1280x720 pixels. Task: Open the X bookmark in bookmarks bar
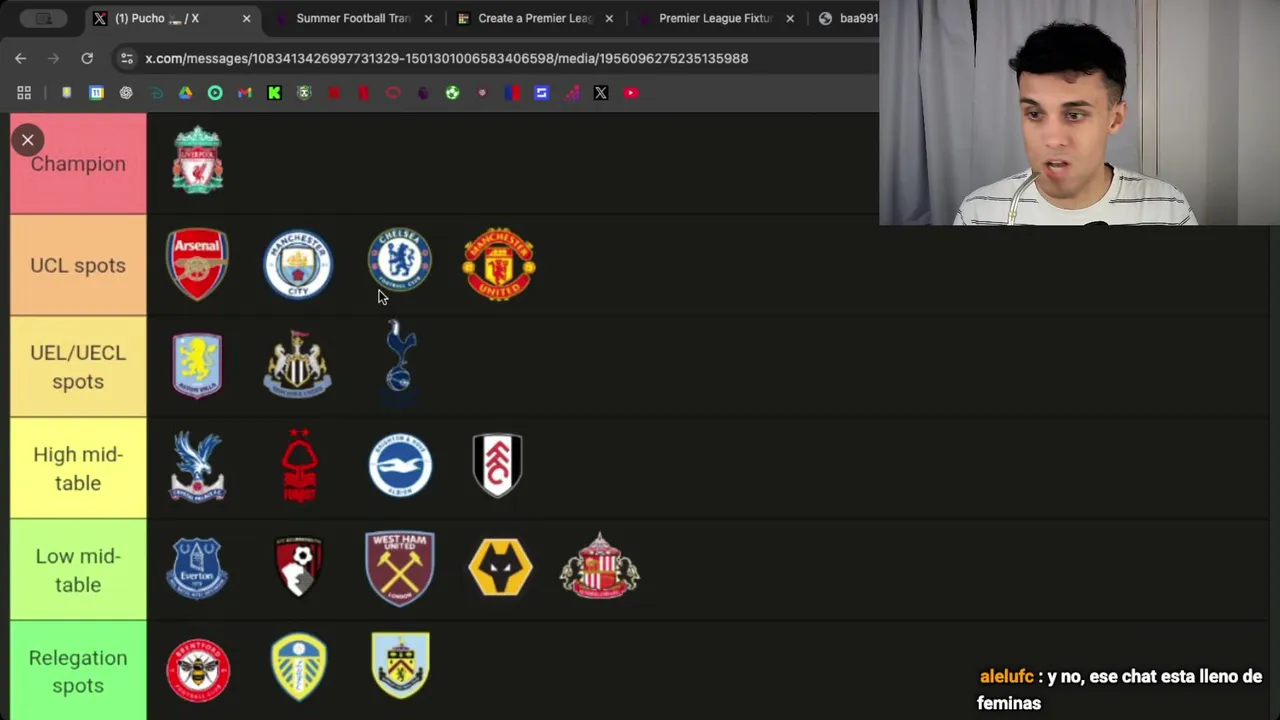pos(601,93)
